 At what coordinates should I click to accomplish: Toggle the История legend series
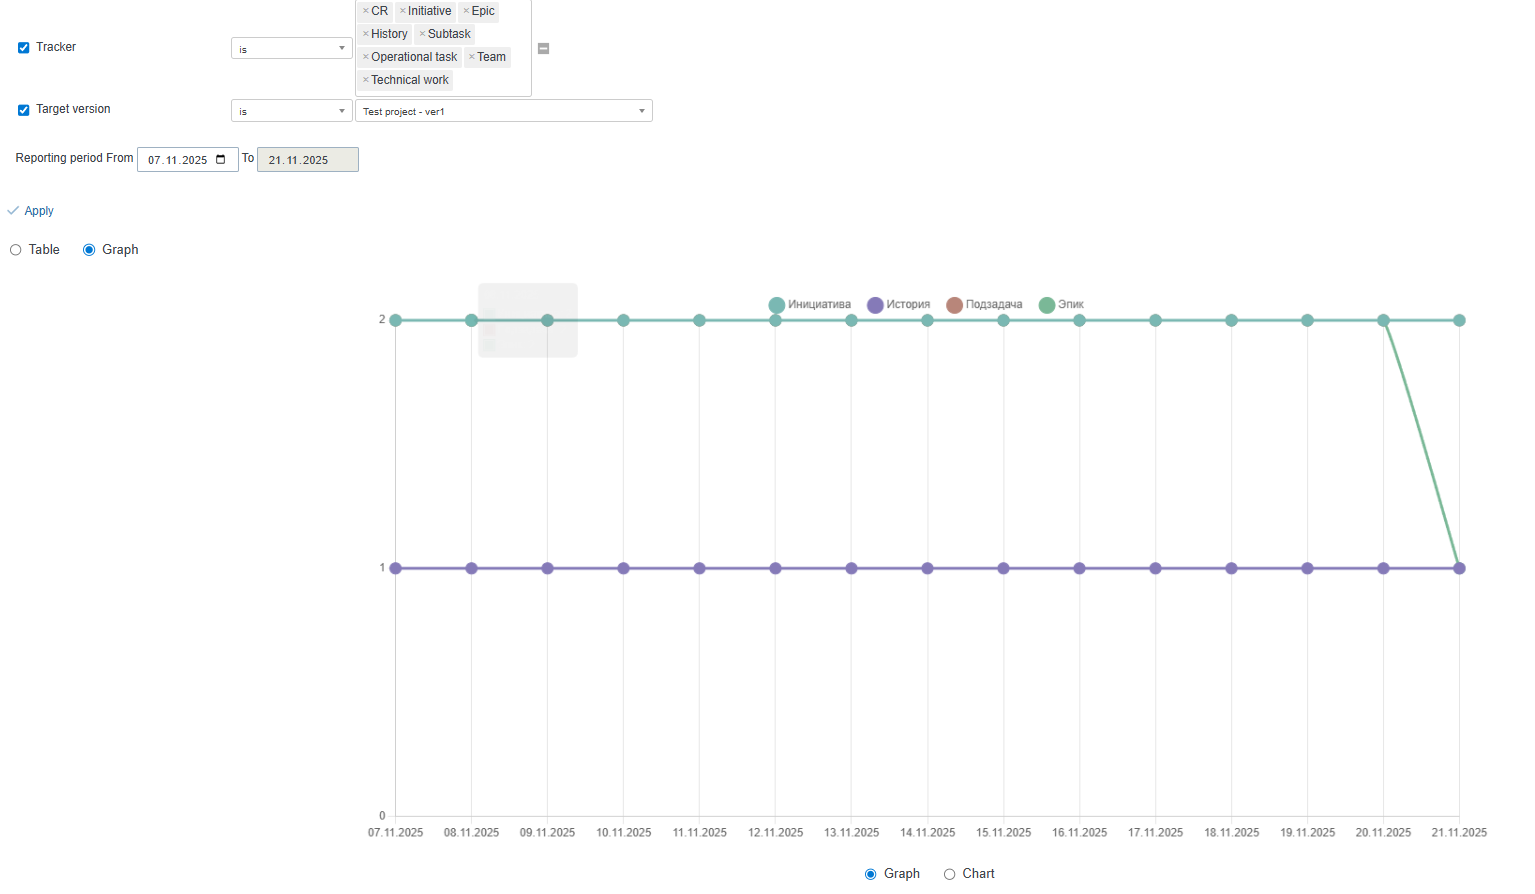point(898,305)
